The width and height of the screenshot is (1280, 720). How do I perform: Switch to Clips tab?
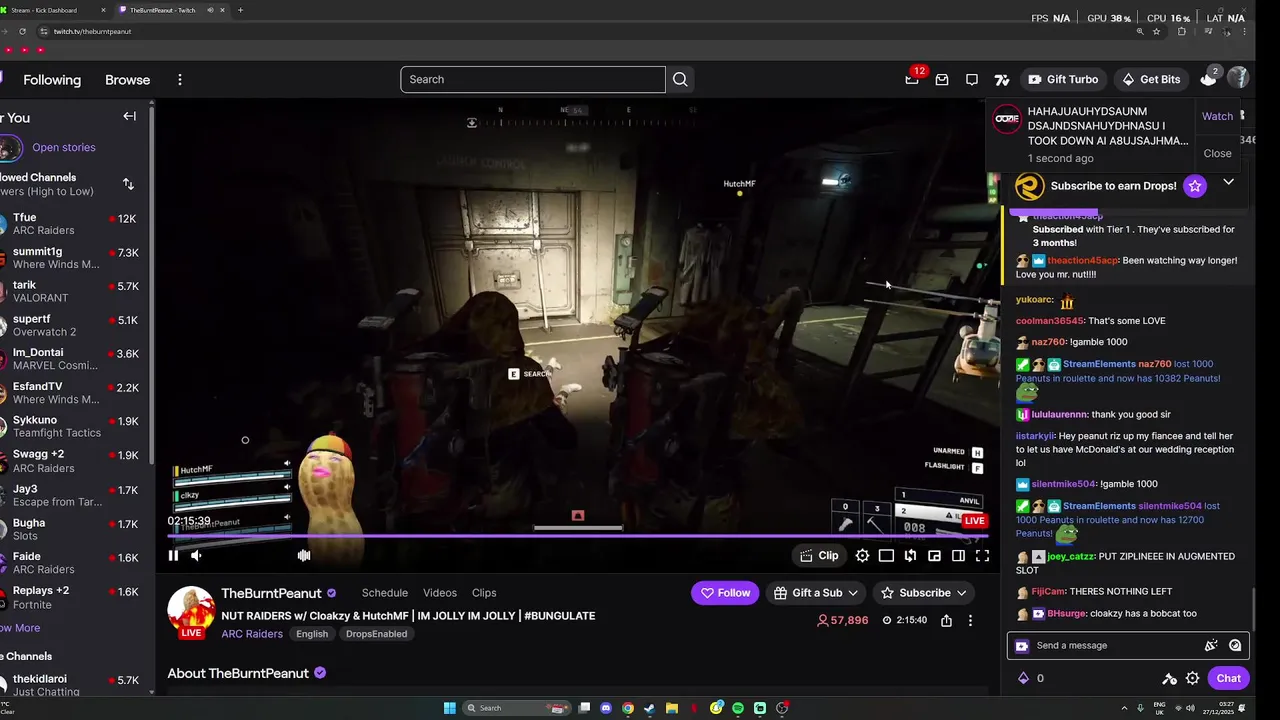484,593
